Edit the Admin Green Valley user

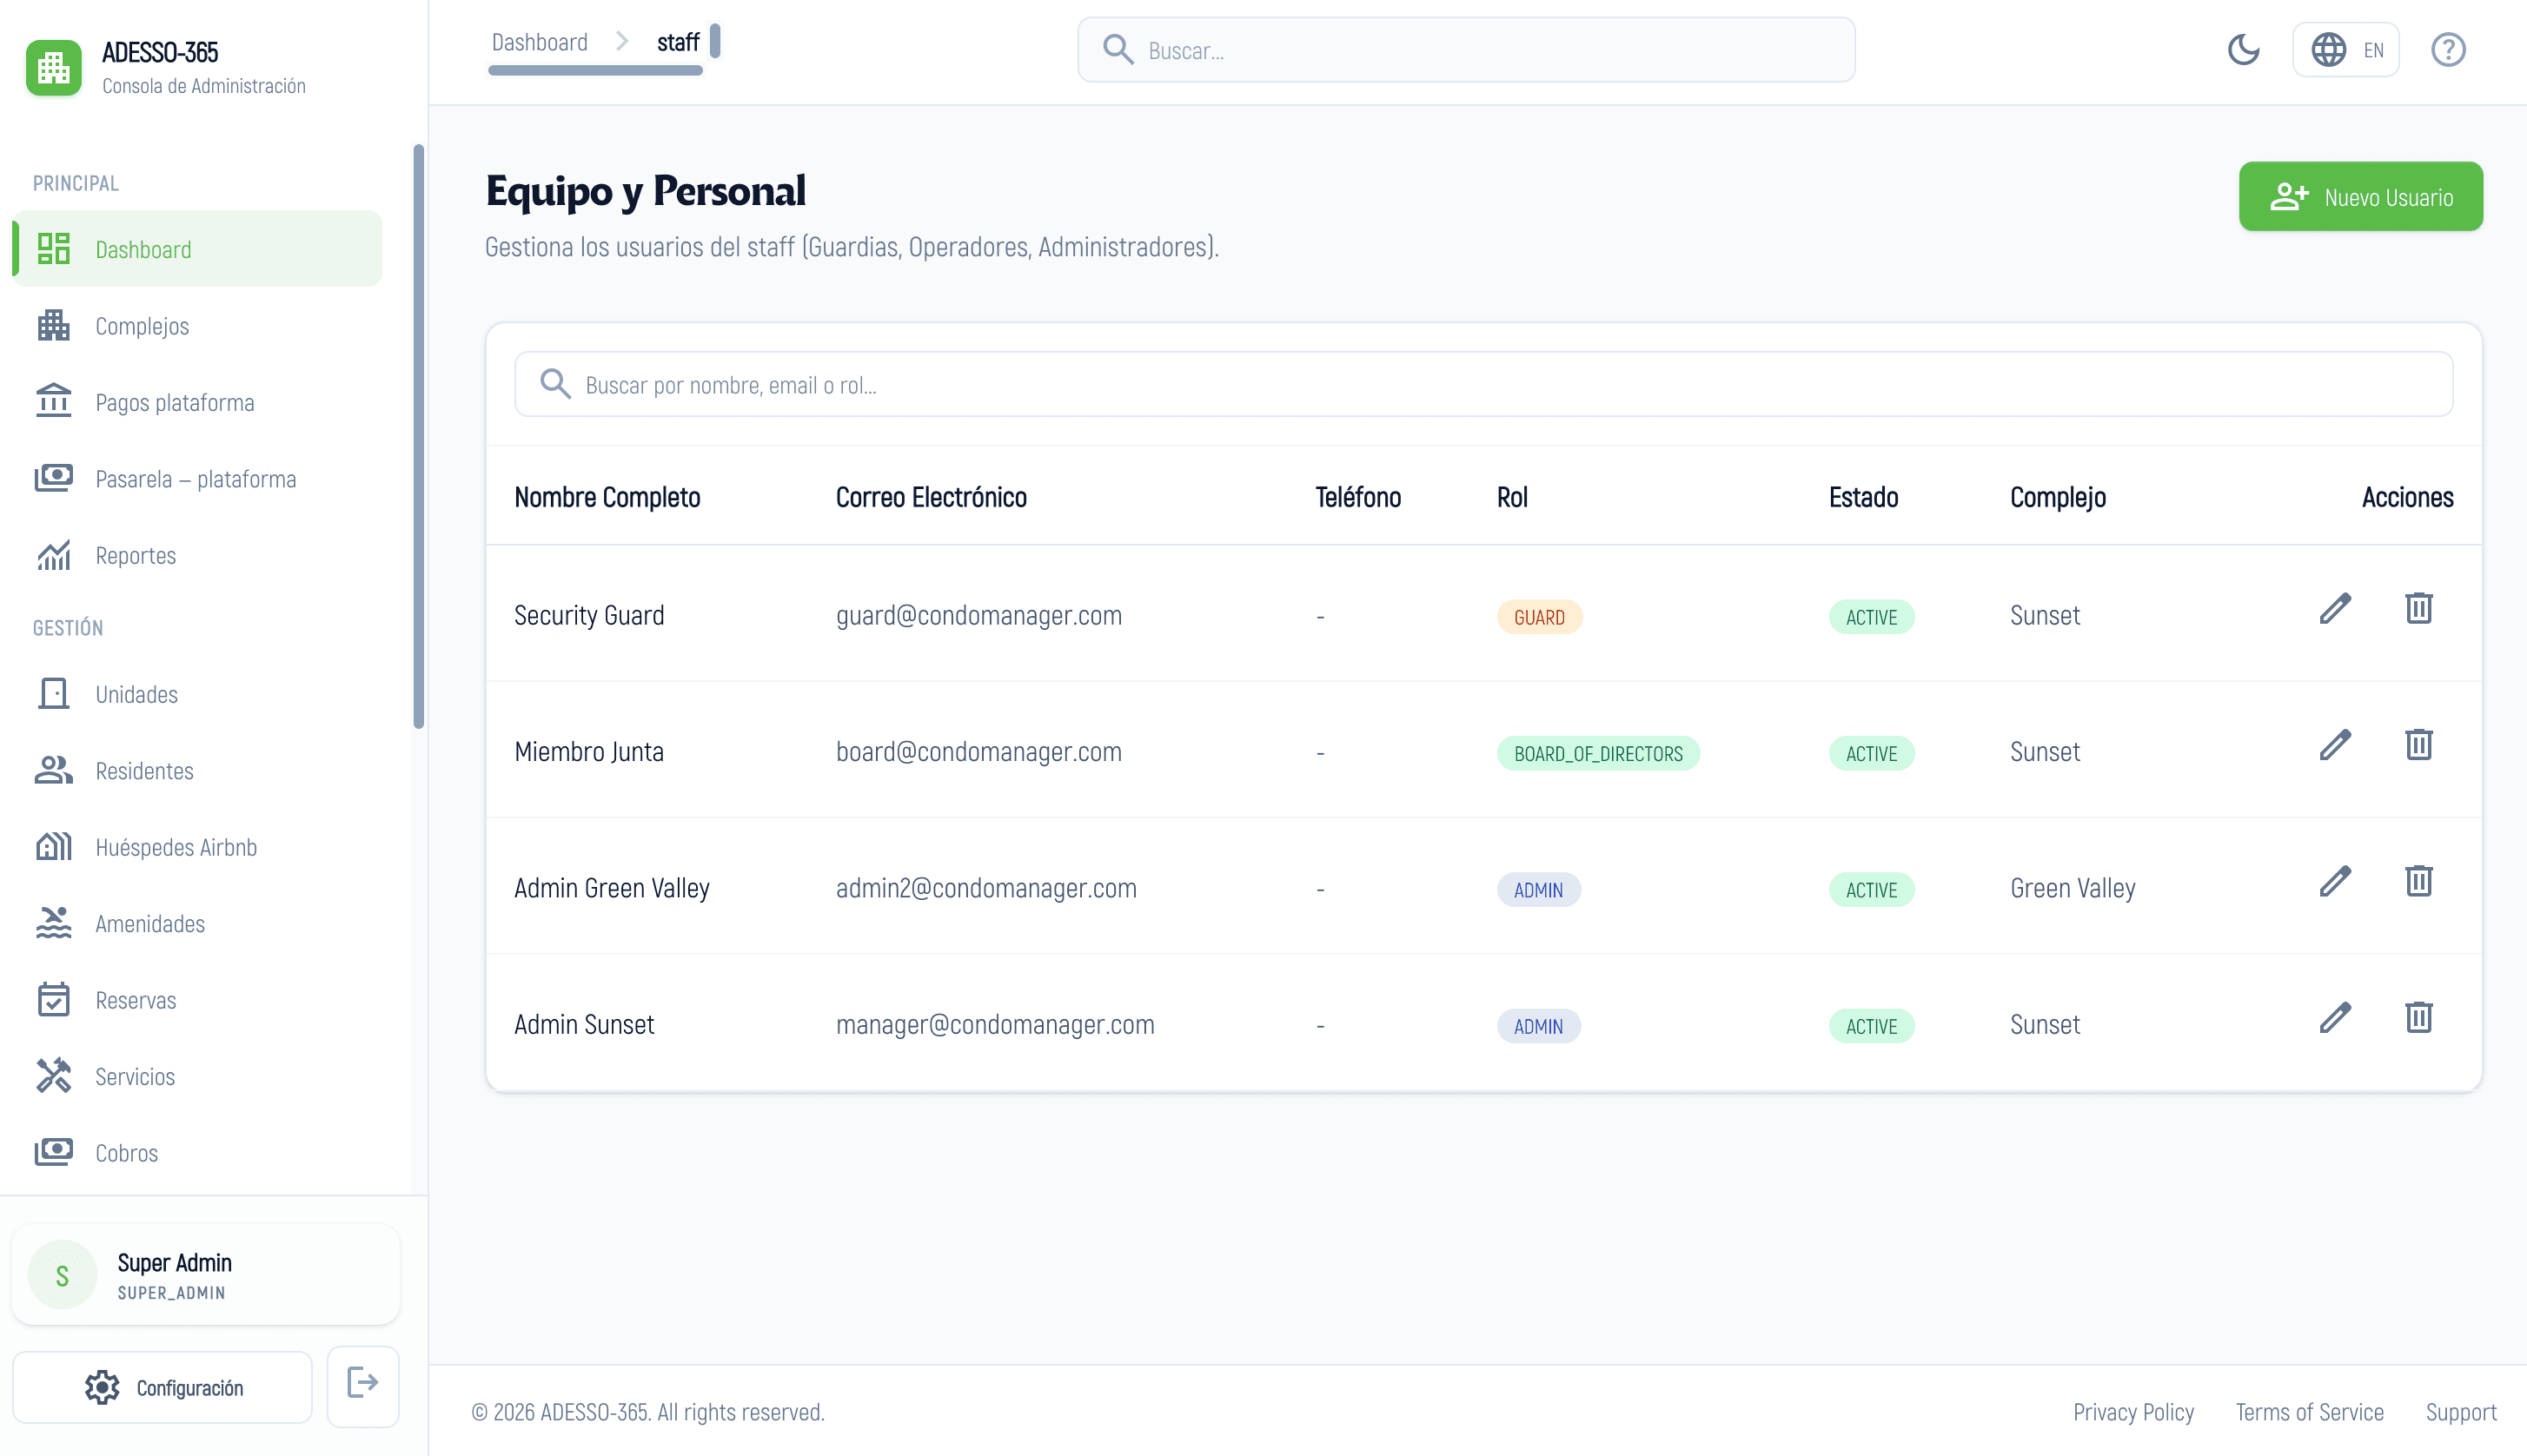pyautogui.click(x=2335, y=881)
